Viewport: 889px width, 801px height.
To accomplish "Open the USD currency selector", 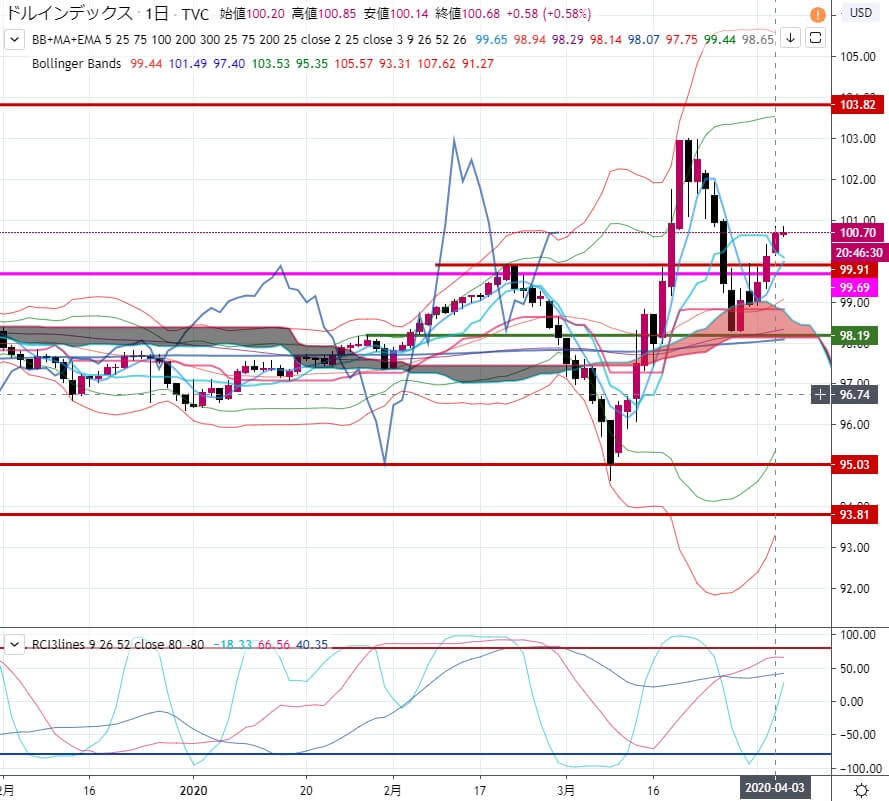I will click(x=860, y=12).
